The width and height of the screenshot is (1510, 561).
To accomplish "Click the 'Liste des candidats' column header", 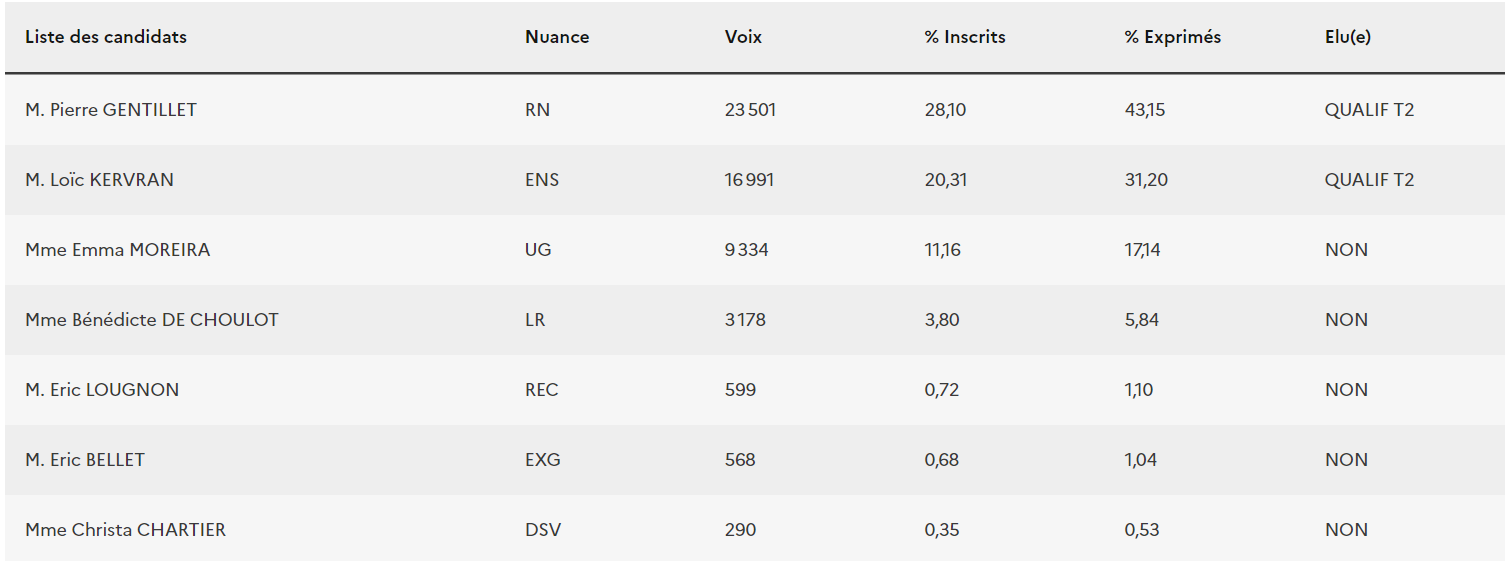I will coord(106,37).
